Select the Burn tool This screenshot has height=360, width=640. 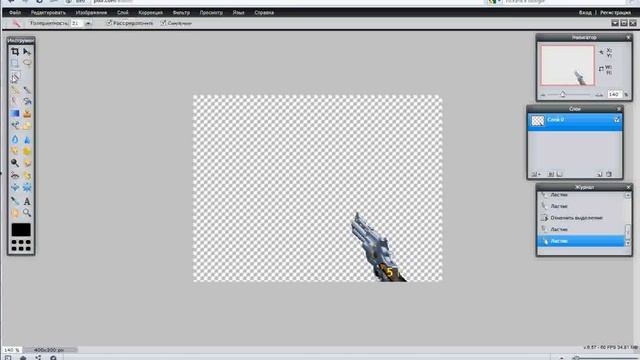[27, 163]
